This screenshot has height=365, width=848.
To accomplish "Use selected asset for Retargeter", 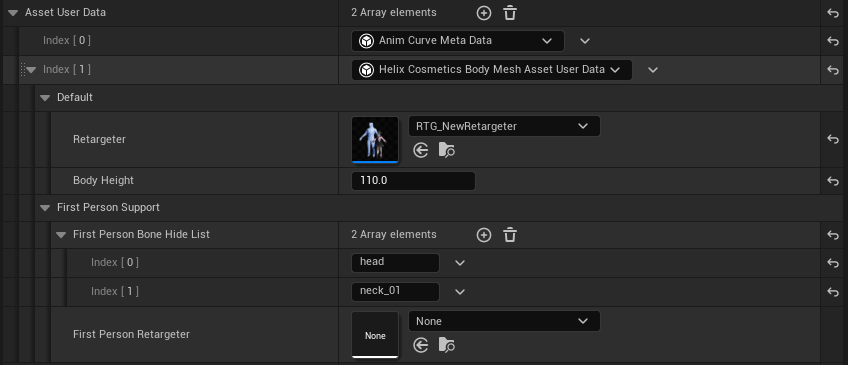I will [421, 150].
